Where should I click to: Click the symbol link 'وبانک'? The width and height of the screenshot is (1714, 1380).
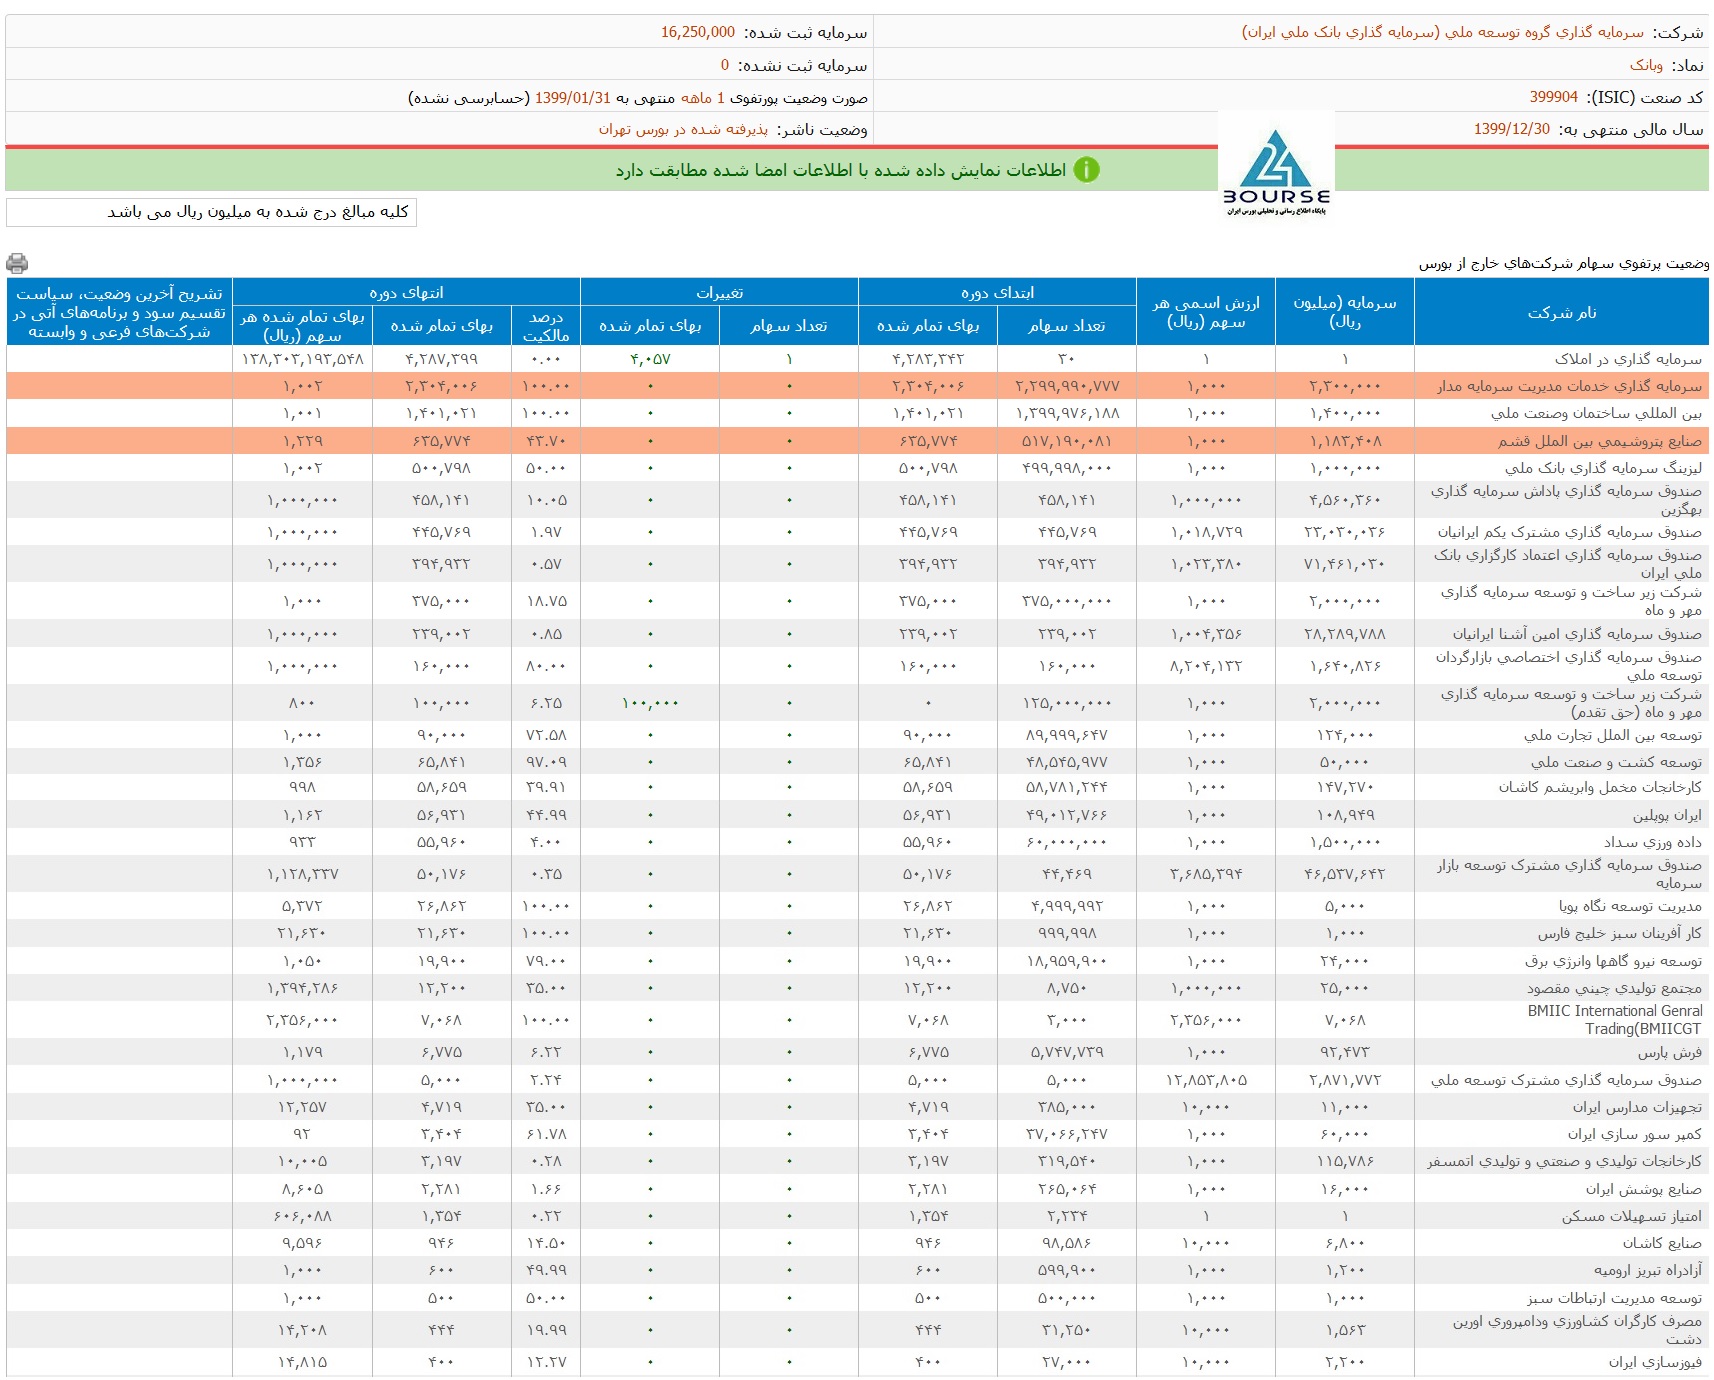1646,65
